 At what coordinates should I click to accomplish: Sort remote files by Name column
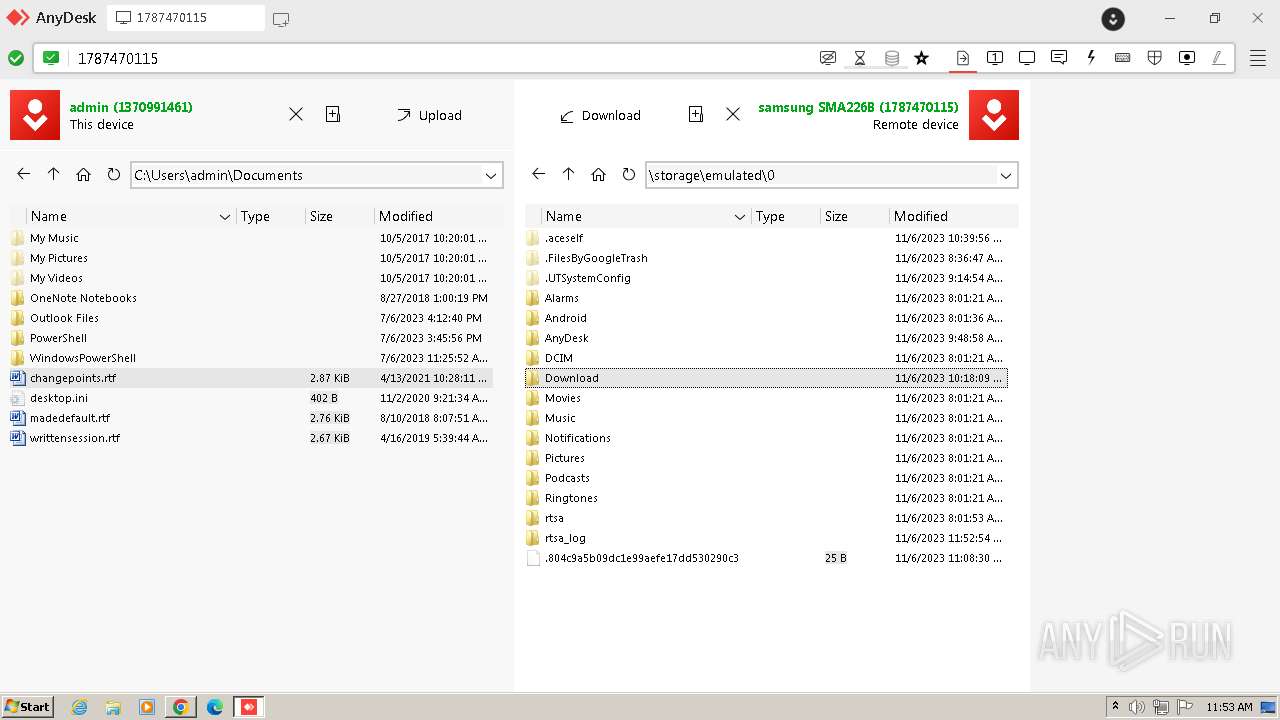point(646,216)
